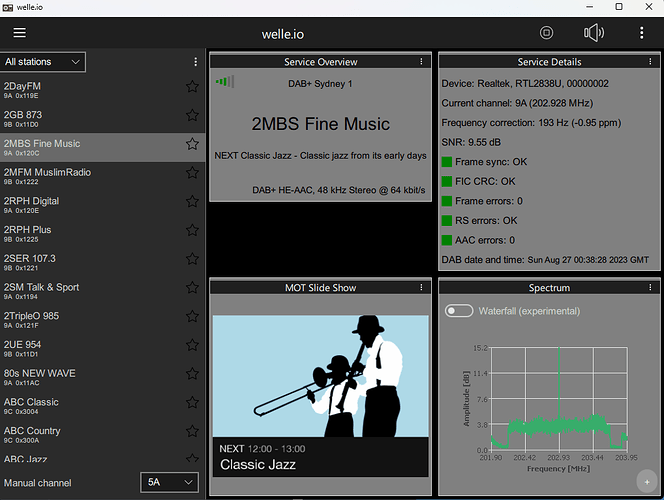Open the station list three-dot menu
Image resolution: width=664 pixels, height=500 pixels.
196,62
